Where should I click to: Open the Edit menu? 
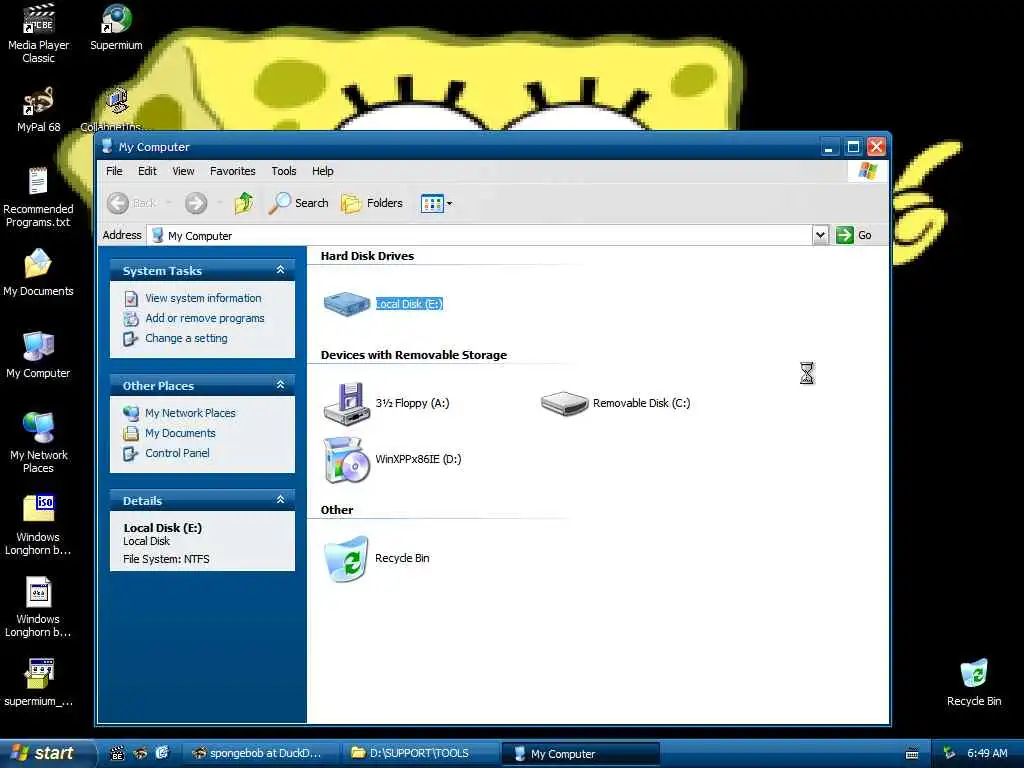pos(147,171)
